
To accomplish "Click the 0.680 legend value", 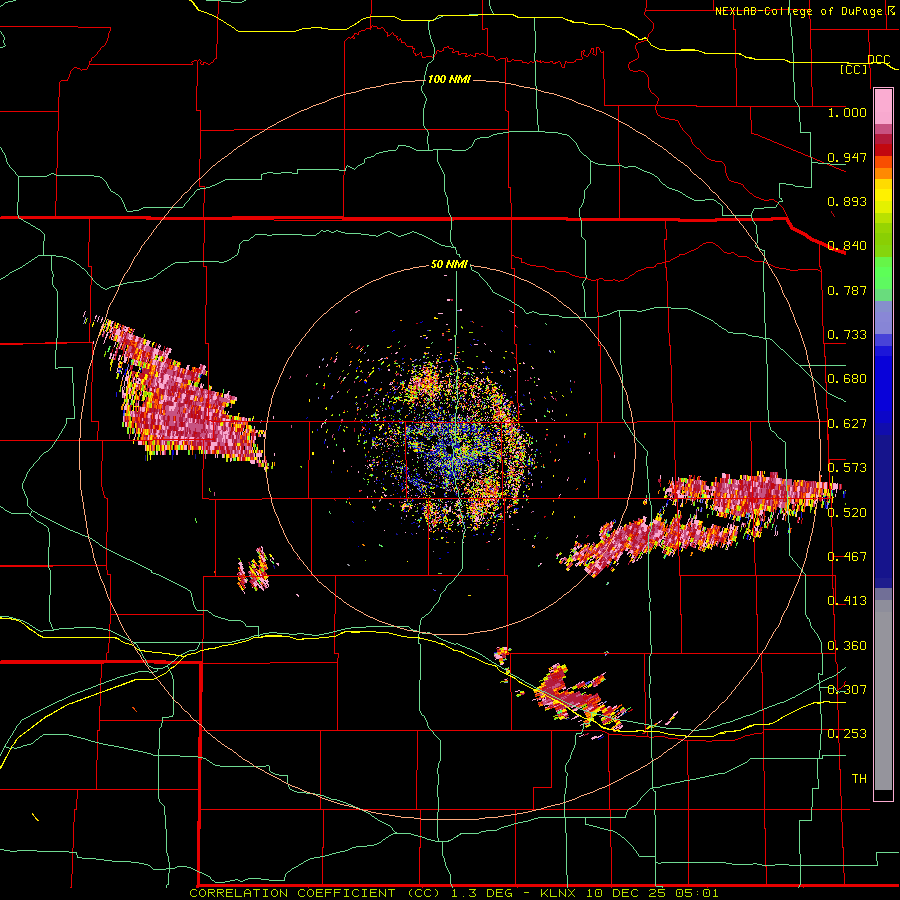I will click(847, 379).
